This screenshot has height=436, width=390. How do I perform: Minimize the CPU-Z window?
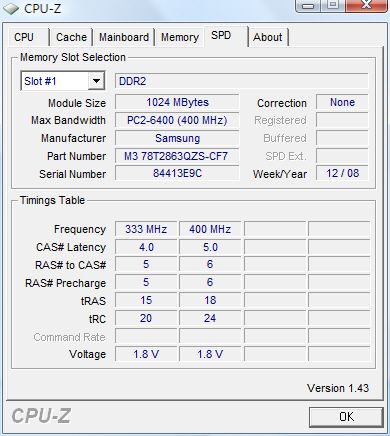308,5
